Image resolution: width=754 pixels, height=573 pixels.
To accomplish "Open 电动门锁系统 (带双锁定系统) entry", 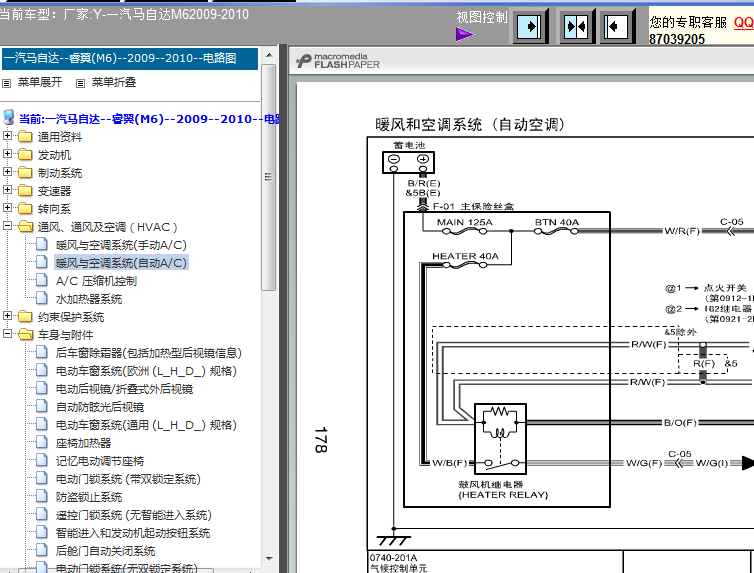I will tap(128, 479).
